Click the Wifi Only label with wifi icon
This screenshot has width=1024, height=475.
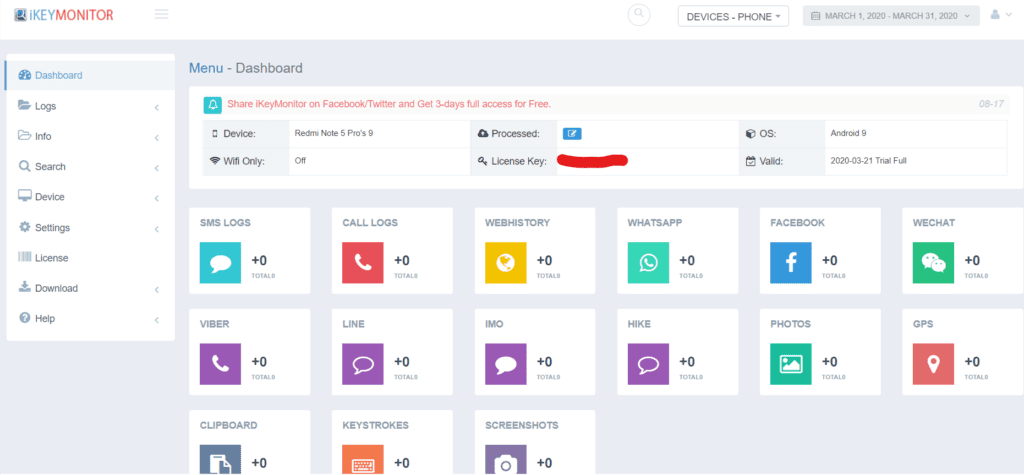click(237, 161)
